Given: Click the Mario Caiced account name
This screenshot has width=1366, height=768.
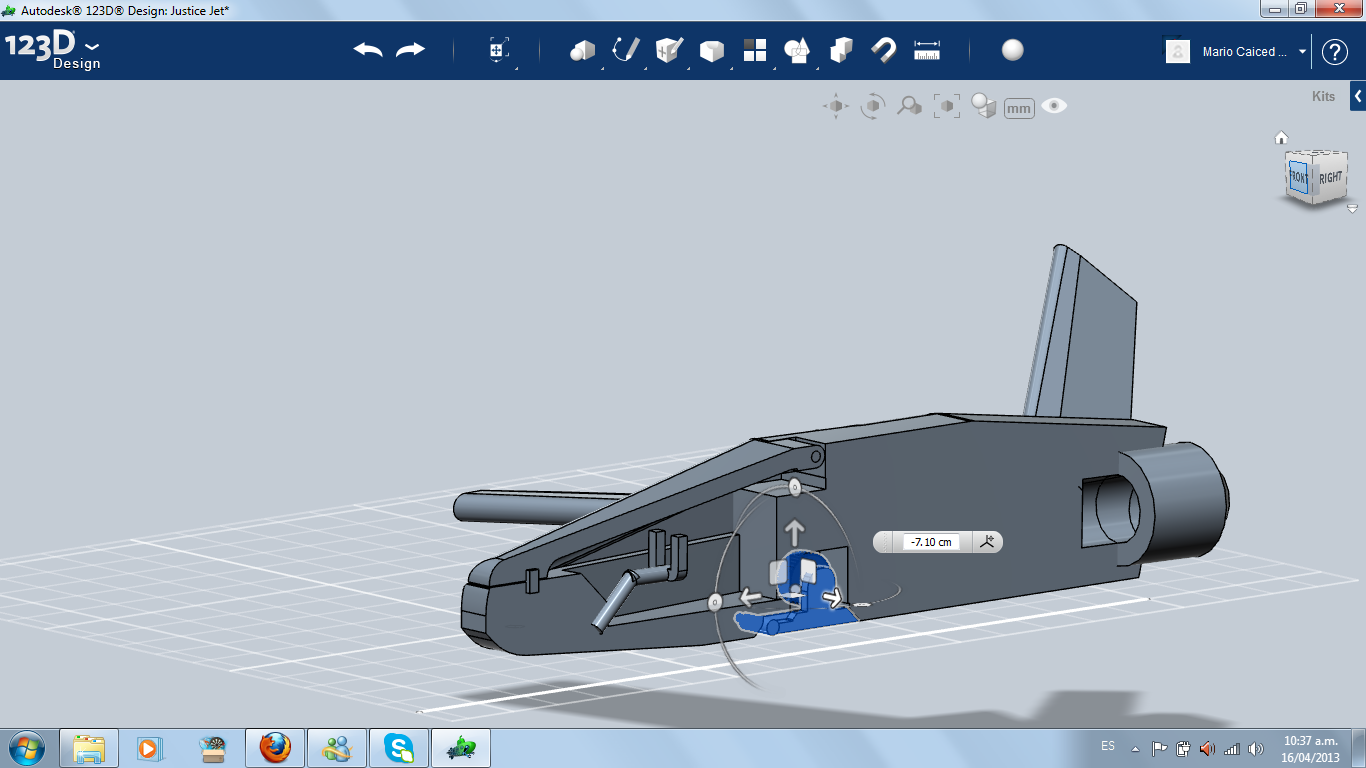Looking at the screenshot, I should [x=1245, y=52].
